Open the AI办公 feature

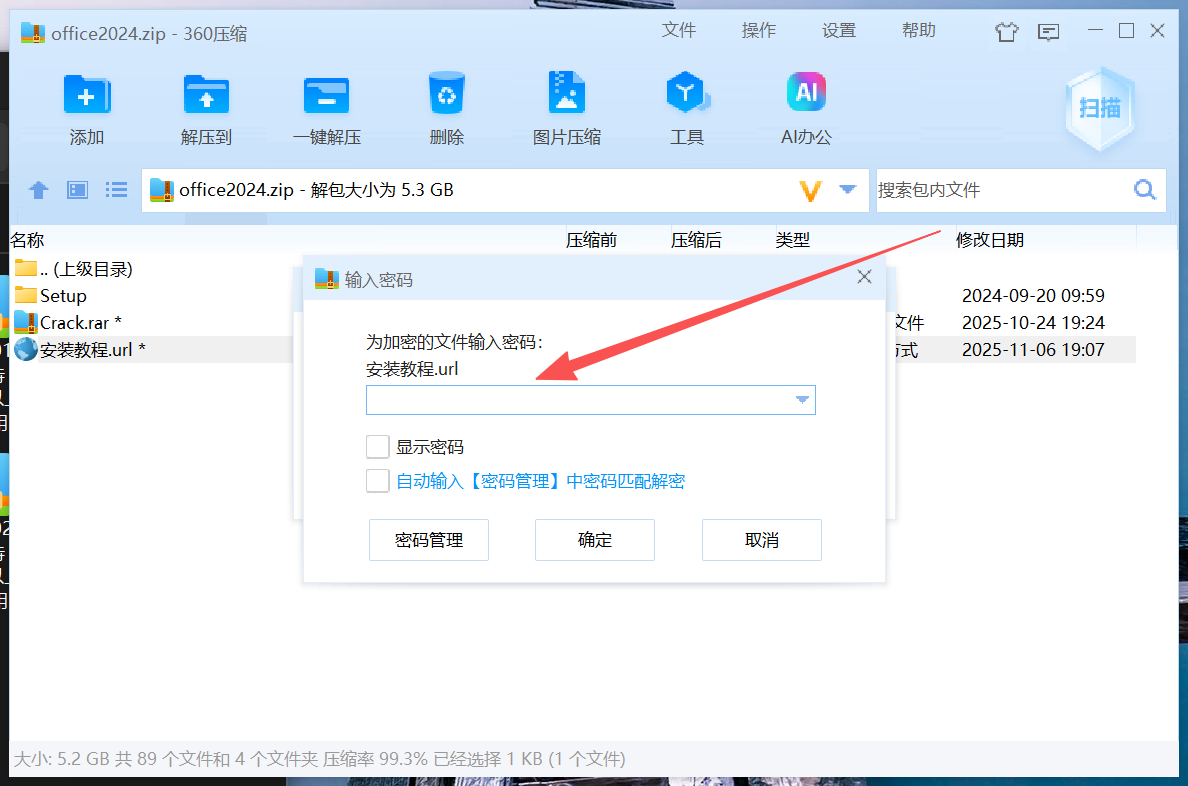pyautogui.click(x=806, y=107)
